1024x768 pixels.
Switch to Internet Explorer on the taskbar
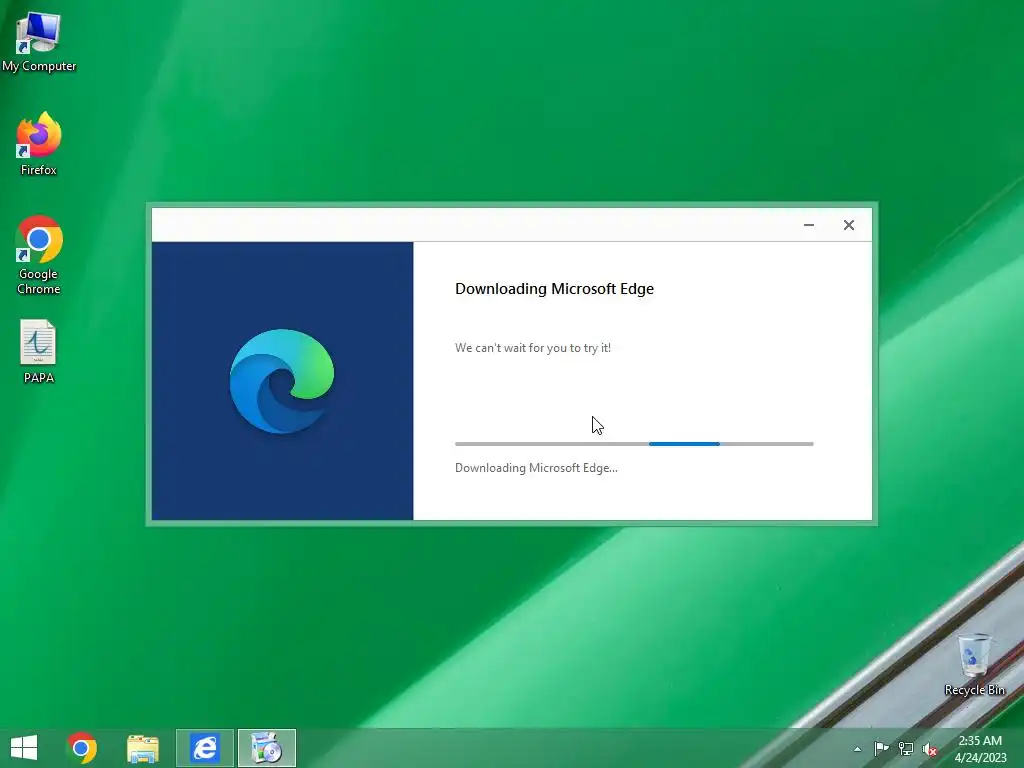point(204,748)
